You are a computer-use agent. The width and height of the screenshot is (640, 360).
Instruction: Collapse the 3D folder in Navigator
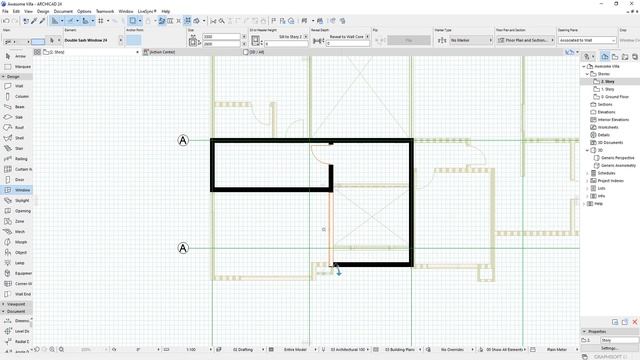pos(587,150)
